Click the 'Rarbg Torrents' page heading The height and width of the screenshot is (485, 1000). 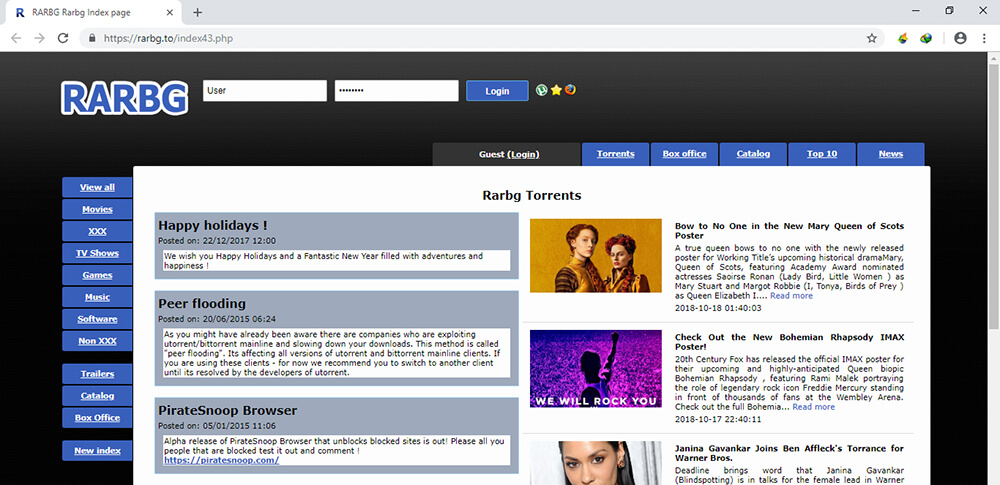[x=532, y=195]
